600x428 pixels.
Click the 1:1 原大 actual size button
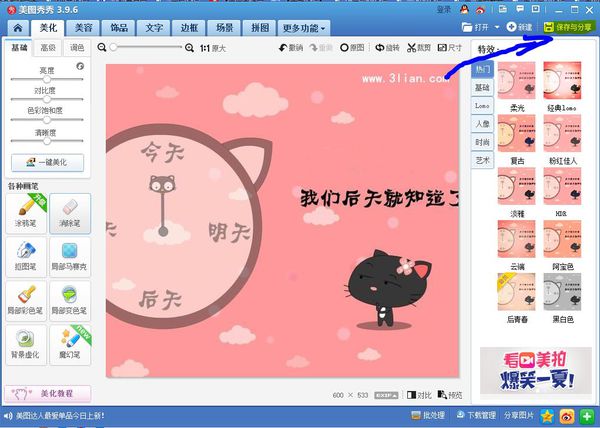[x=213, y=48]
